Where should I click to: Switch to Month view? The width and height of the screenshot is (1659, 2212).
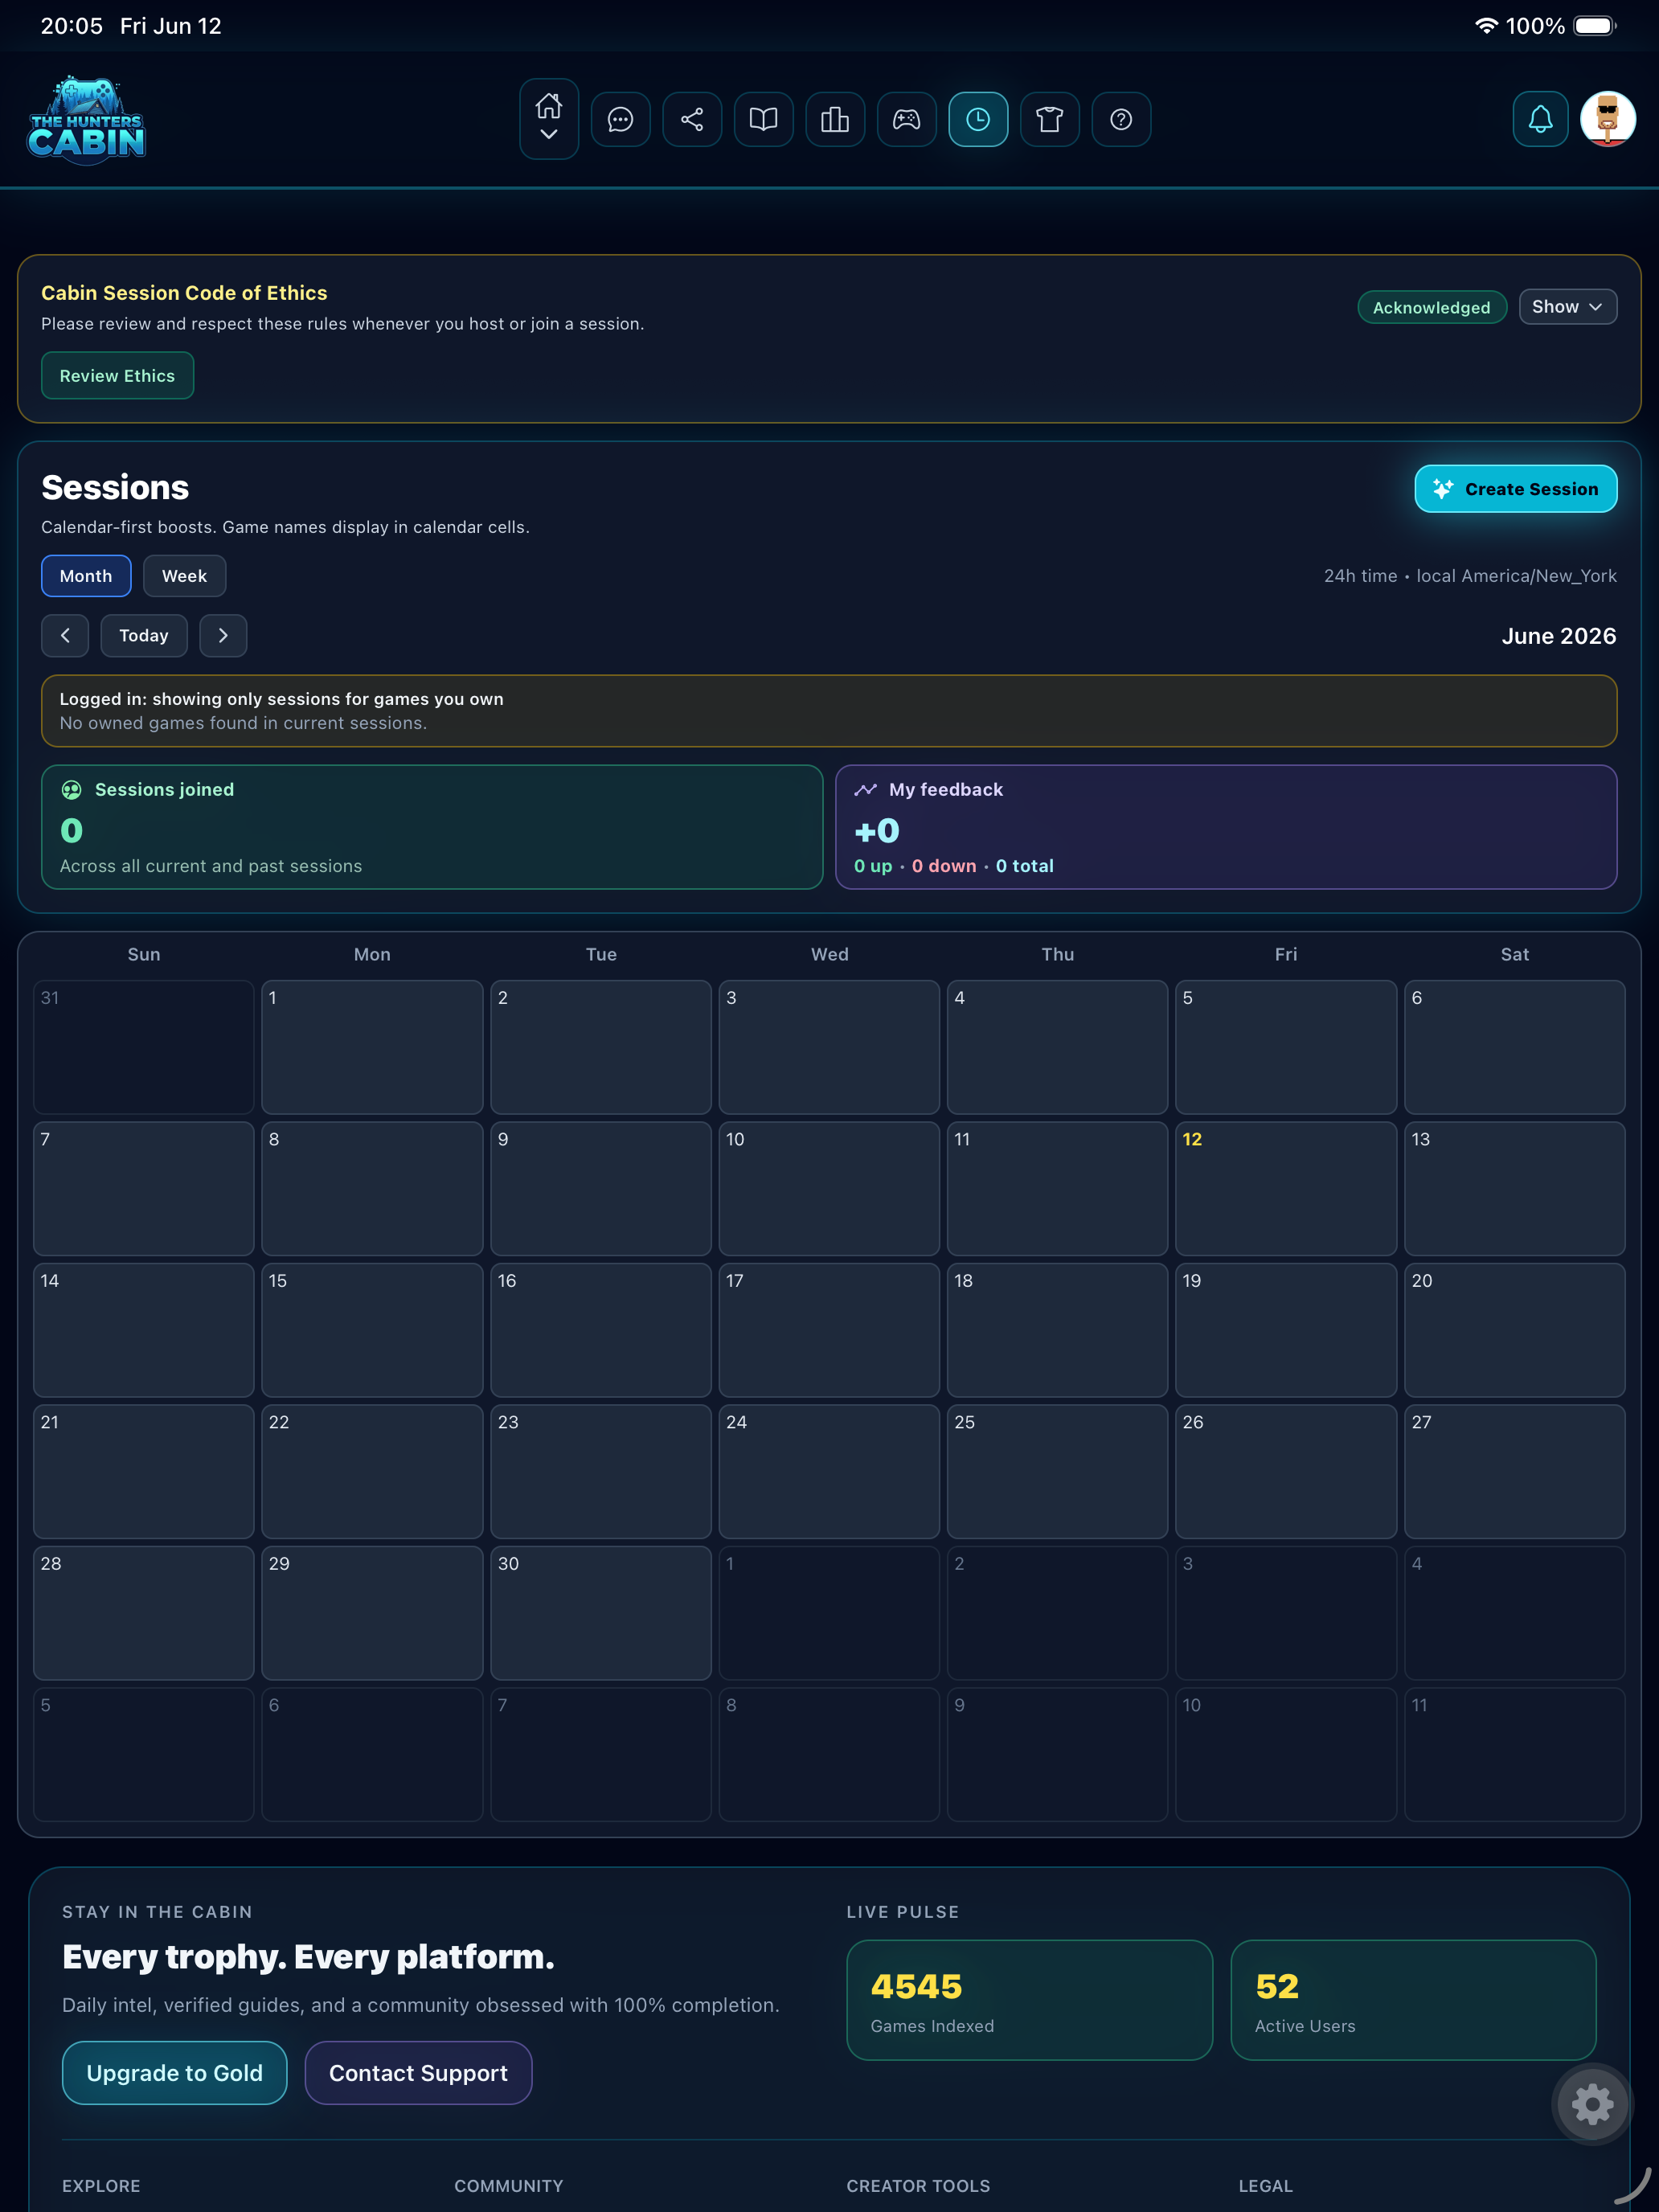coord(86,576)
